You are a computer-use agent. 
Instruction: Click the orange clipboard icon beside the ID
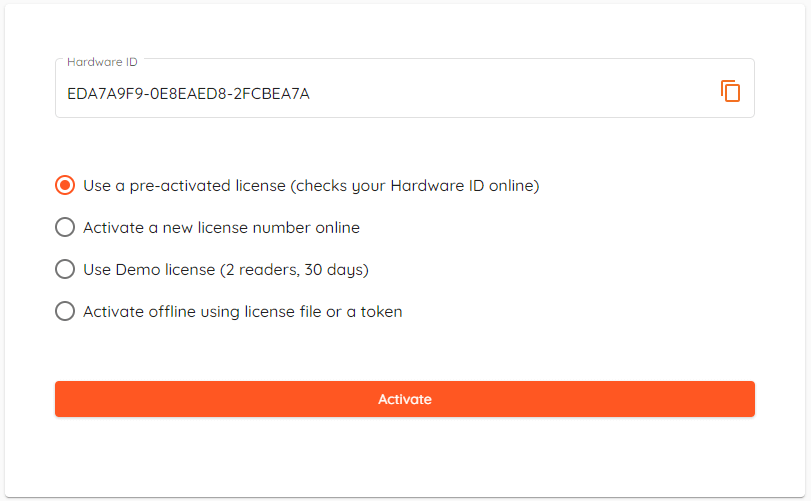pos(730,92)
